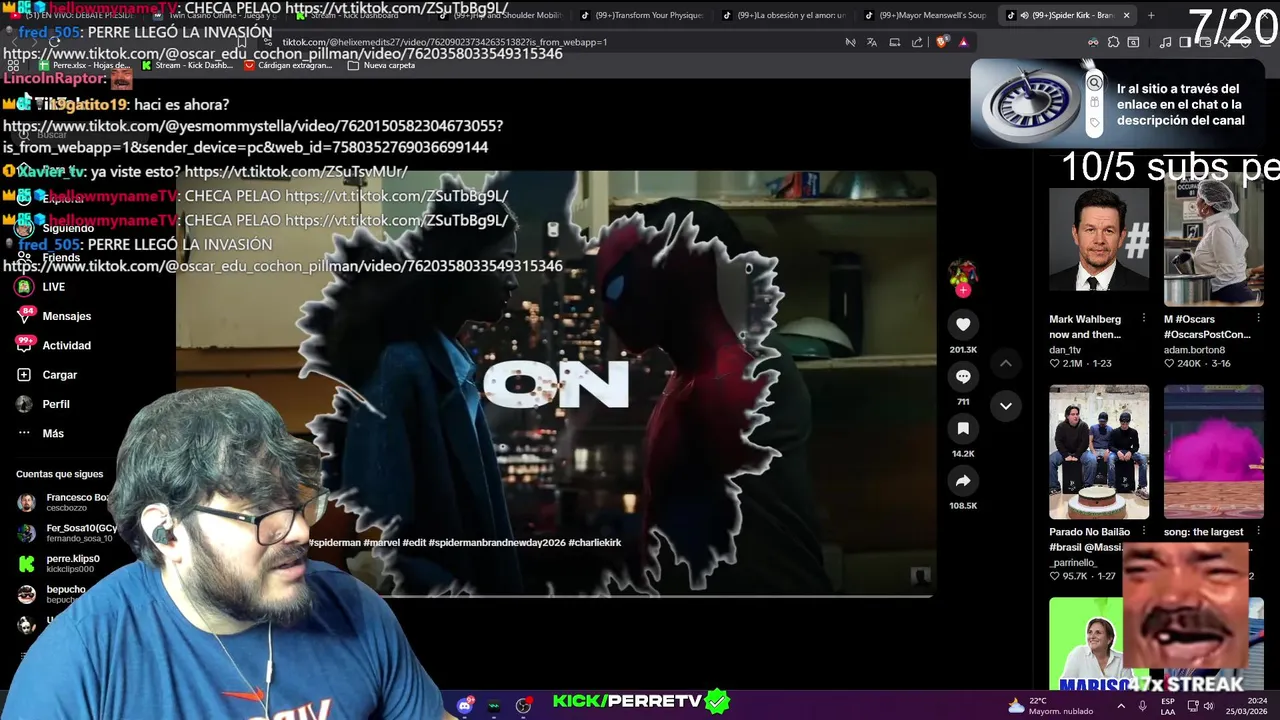This screenshot has width=1280, height=720.
Task: Open Discord from the taskbar
Action: pyautogui.click(x=464, y=705)
